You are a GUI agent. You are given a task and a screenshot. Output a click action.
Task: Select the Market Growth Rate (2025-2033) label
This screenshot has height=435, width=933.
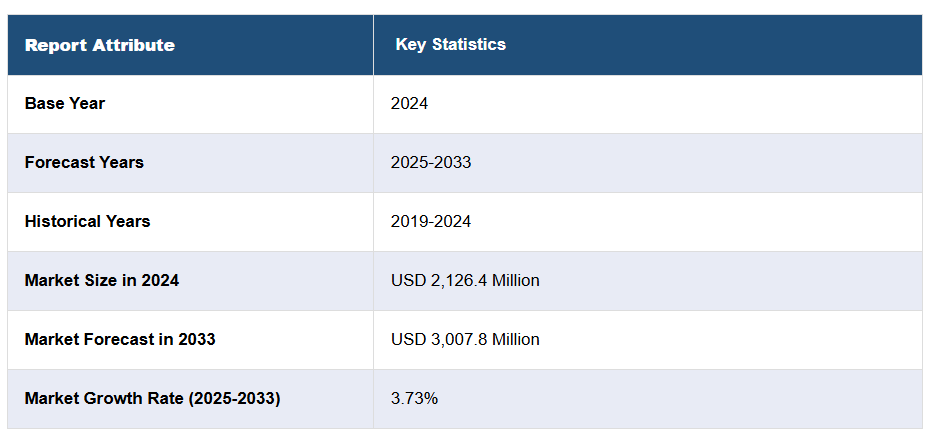point(152,398)
